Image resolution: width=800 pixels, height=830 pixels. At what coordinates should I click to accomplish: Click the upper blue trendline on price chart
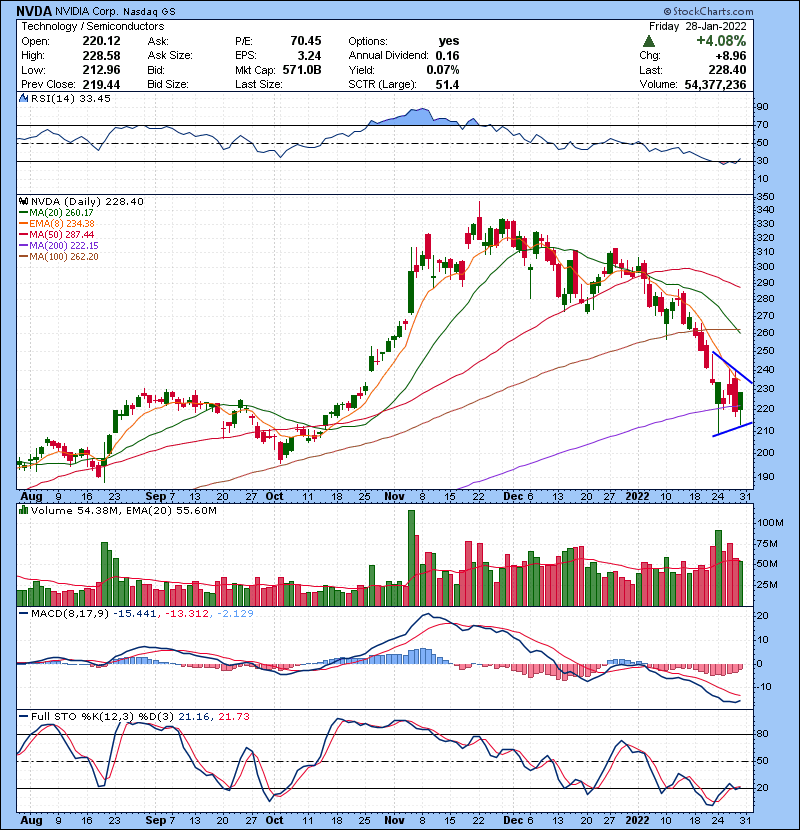pyautogui.click(x=733, y=367)
